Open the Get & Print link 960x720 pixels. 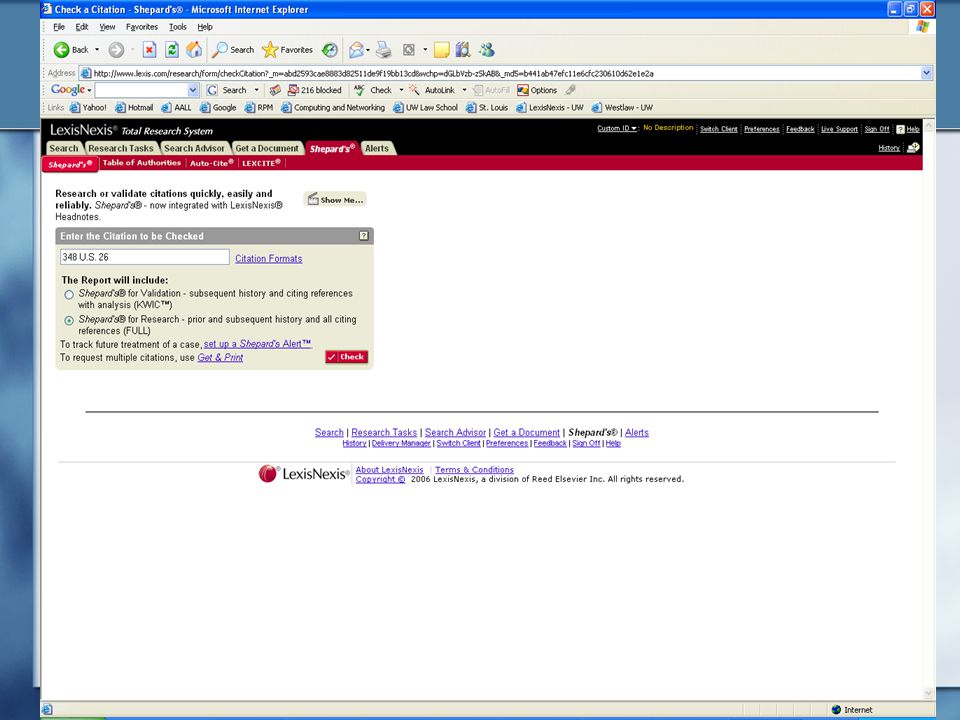(x=220, y=358)
